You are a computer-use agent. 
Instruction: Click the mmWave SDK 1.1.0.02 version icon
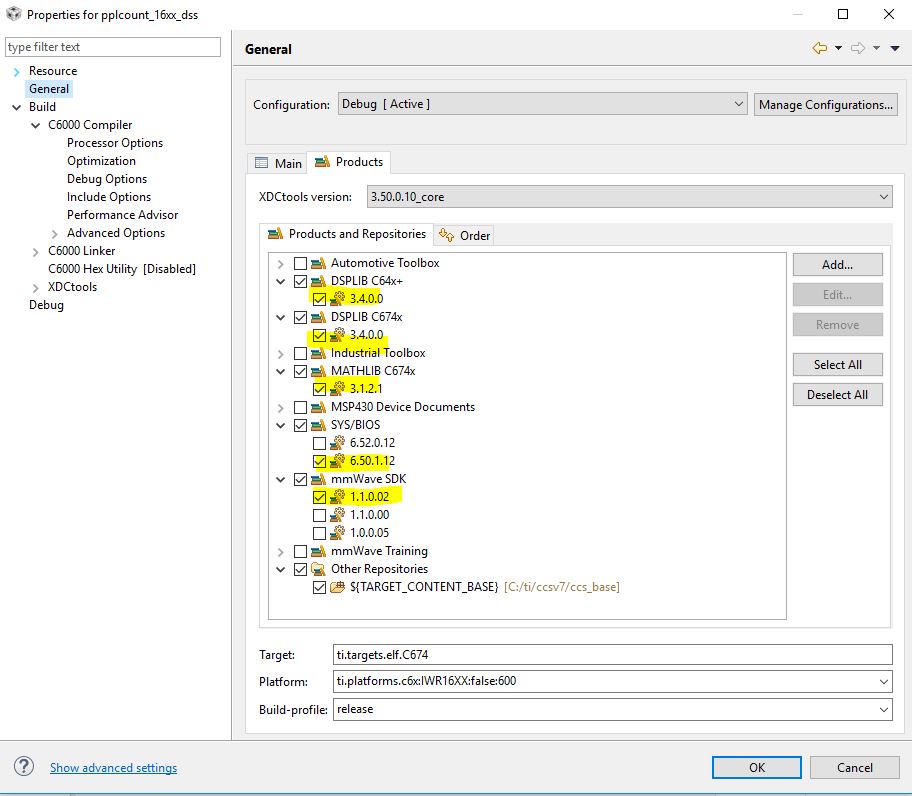(x=337, y=497)
